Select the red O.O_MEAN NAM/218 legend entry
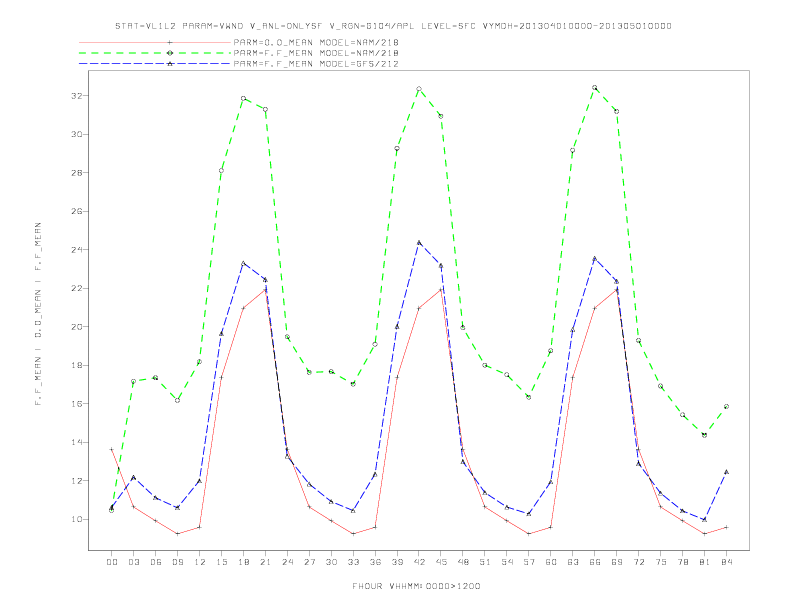792x612 pixels. [316, 42]
